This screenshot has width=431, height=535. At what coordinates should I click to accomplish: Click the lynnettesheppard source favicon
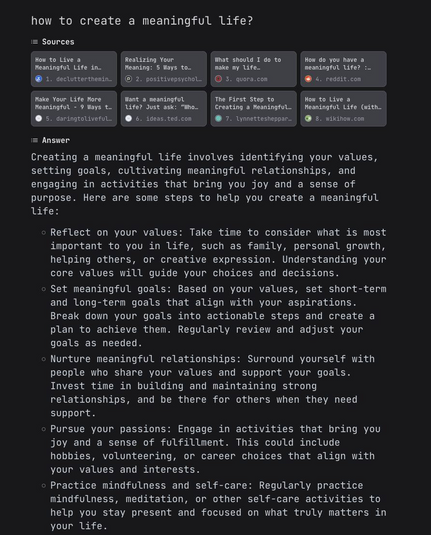(218, 118)
